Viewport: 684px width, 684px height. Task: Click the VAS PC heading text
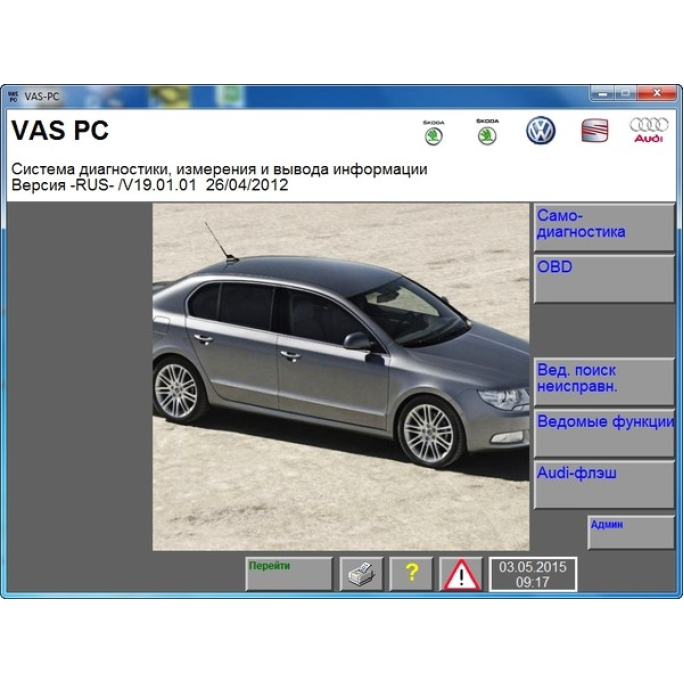(60, 130)
